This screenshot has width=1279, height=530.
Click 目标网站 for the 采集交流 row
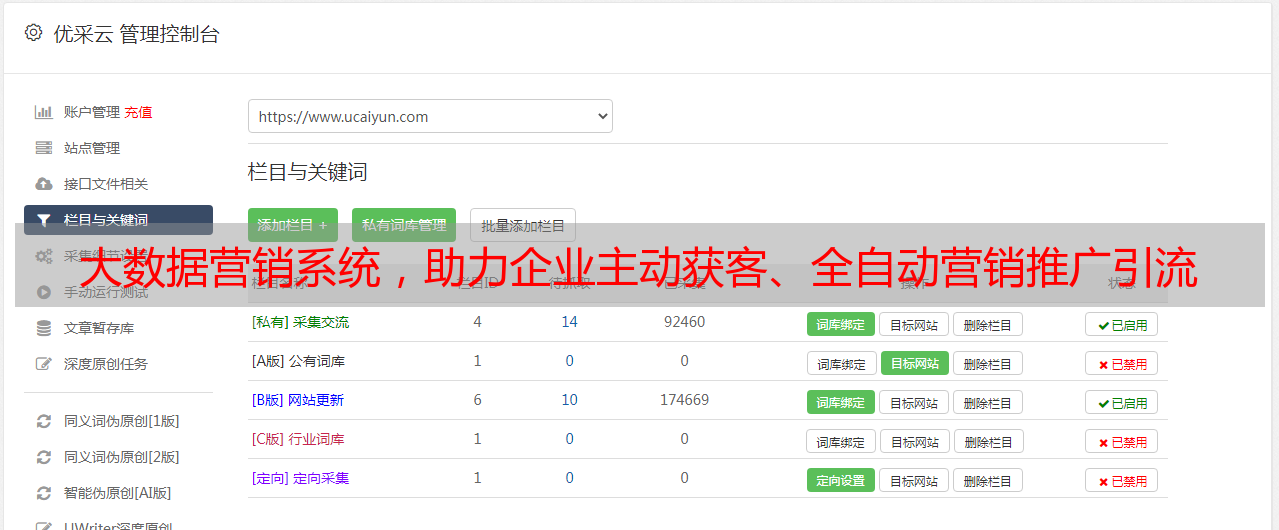tap(914, 324)
